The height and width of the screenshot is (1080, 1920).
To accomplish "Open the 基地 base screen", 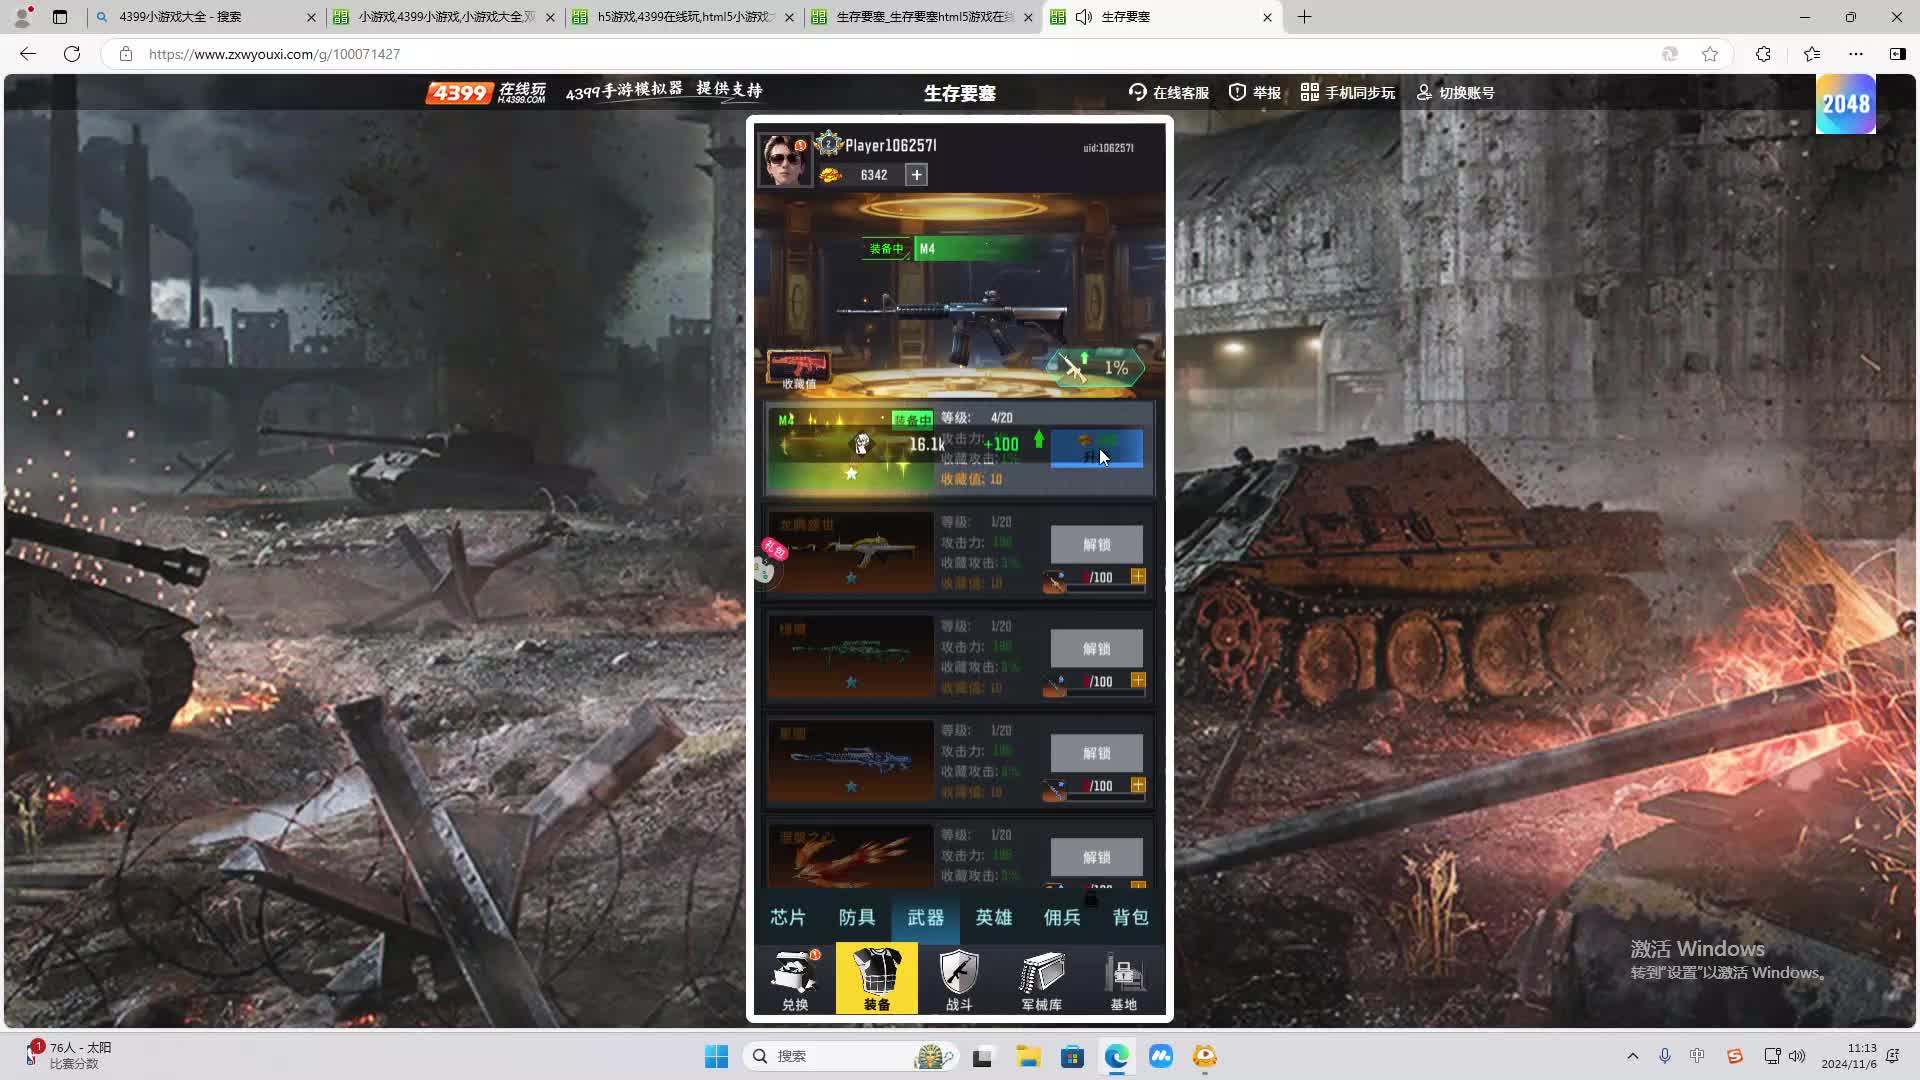I will click(1123, 979).
